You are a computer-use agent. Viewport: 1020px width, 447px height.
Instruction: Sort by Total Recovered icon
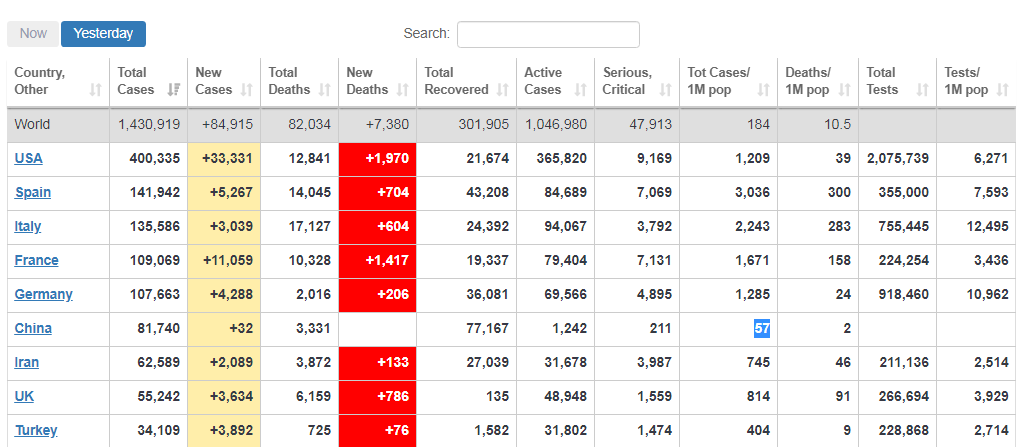point(503,90)
